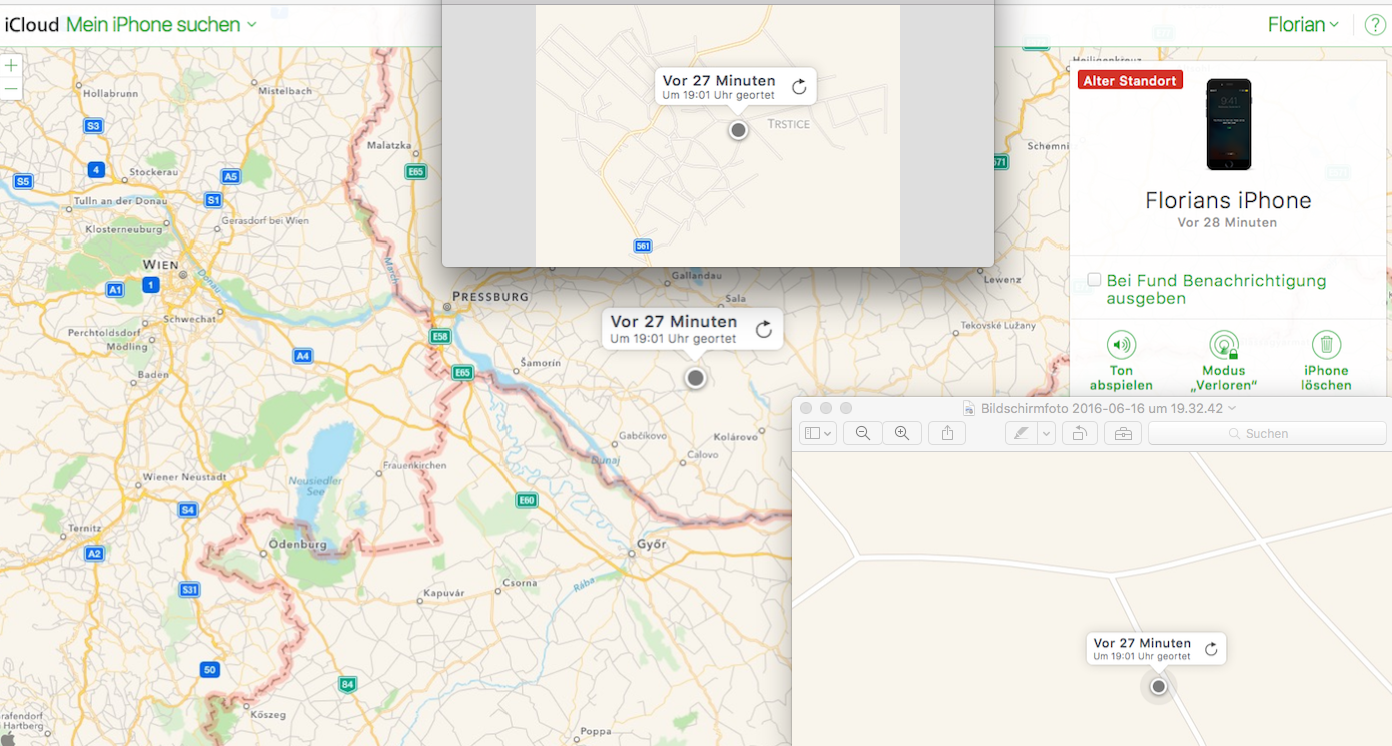The width and height of the screenshot is (1392, 746).
Task: Click the Suchen search field in Preview
Action: pos(1266,433)
